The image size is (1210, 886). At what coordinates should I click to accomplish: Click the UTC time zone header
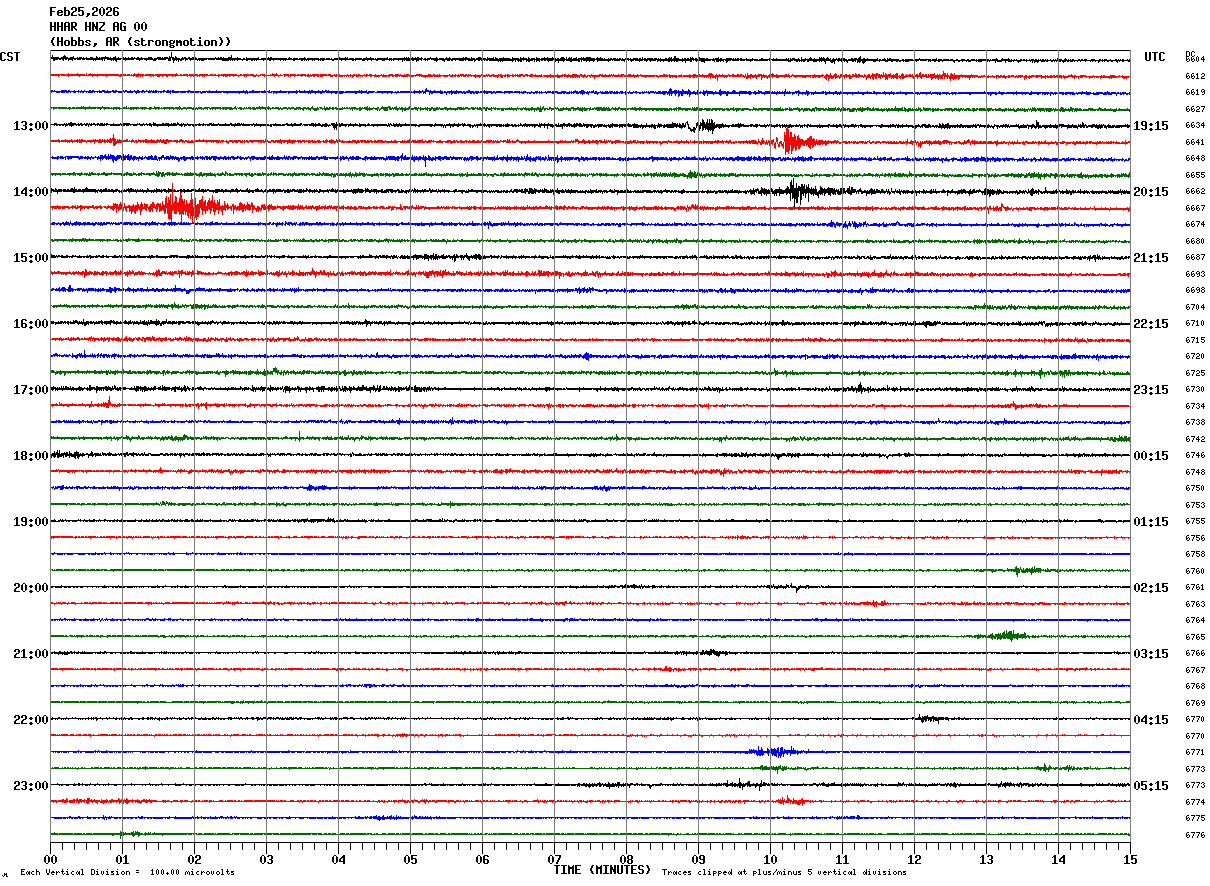(1155, 57)
